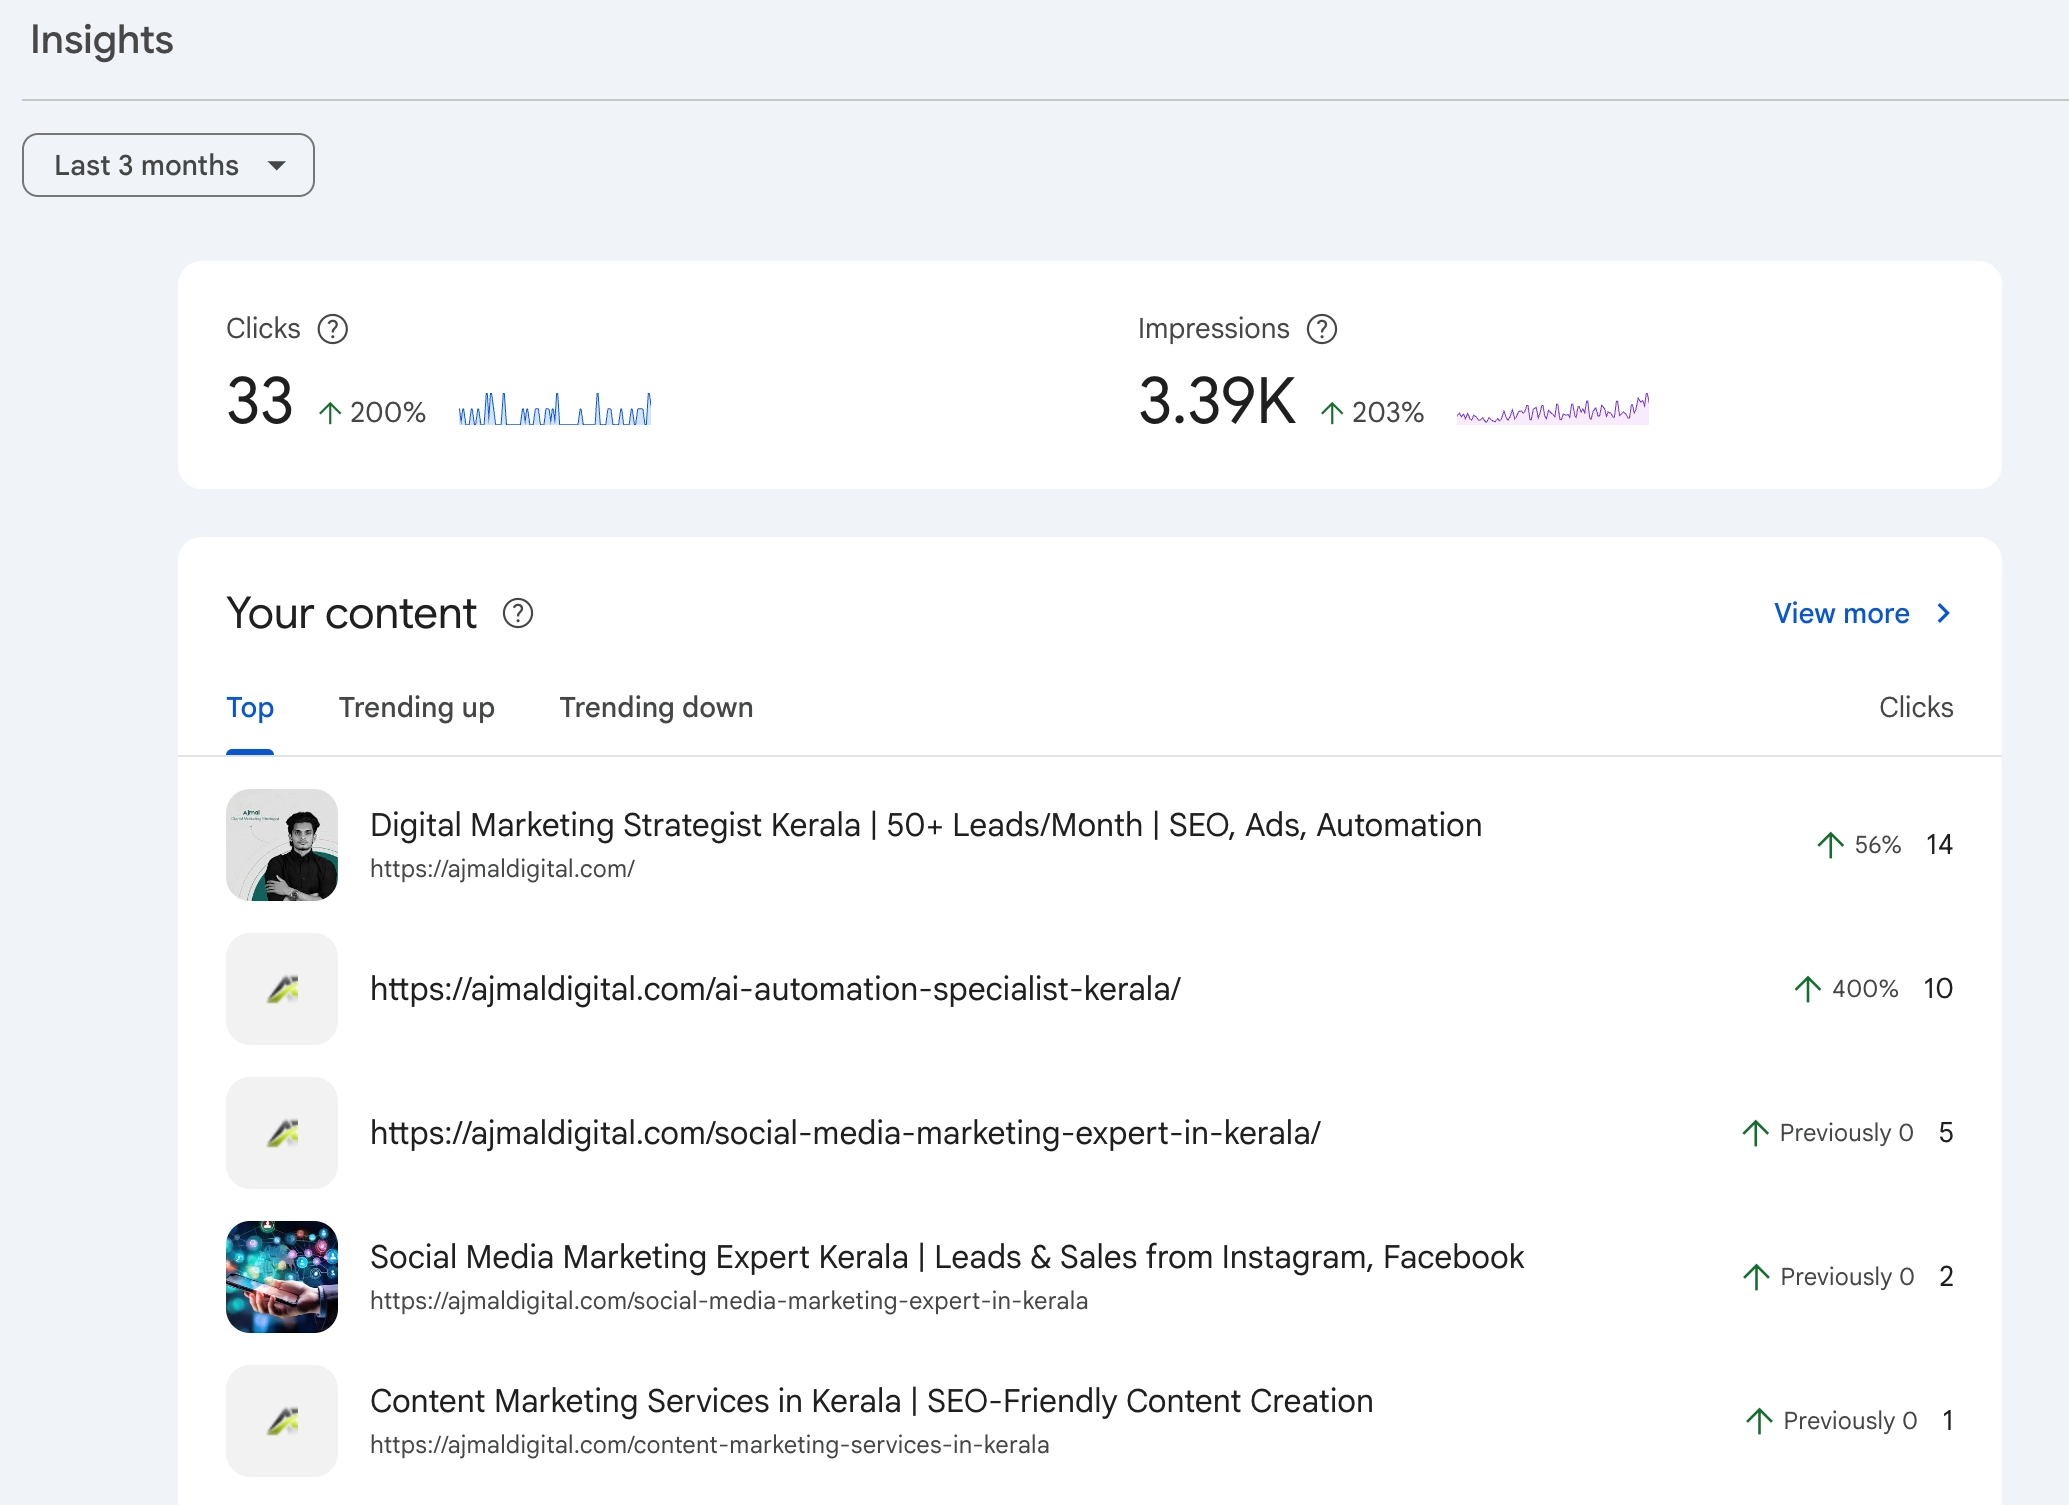This screenshot has height=1505, width=2069.
Task: Click the 3.39K impressions value
Action: tap(1217, 401)
